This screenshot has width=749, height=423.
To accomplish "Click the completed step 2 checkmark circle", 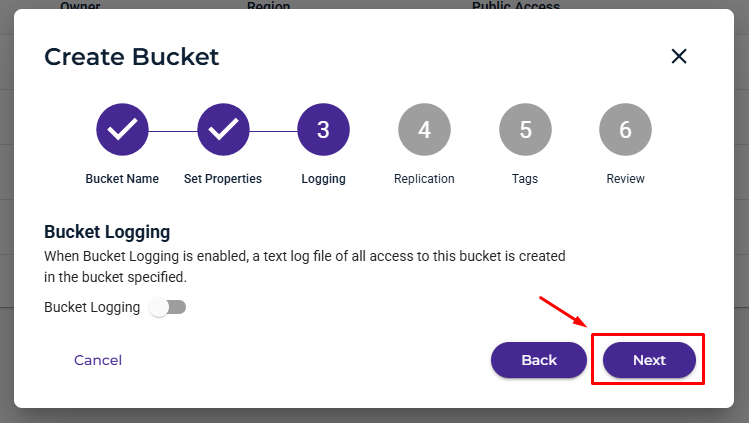I will [x=223, y=130].
